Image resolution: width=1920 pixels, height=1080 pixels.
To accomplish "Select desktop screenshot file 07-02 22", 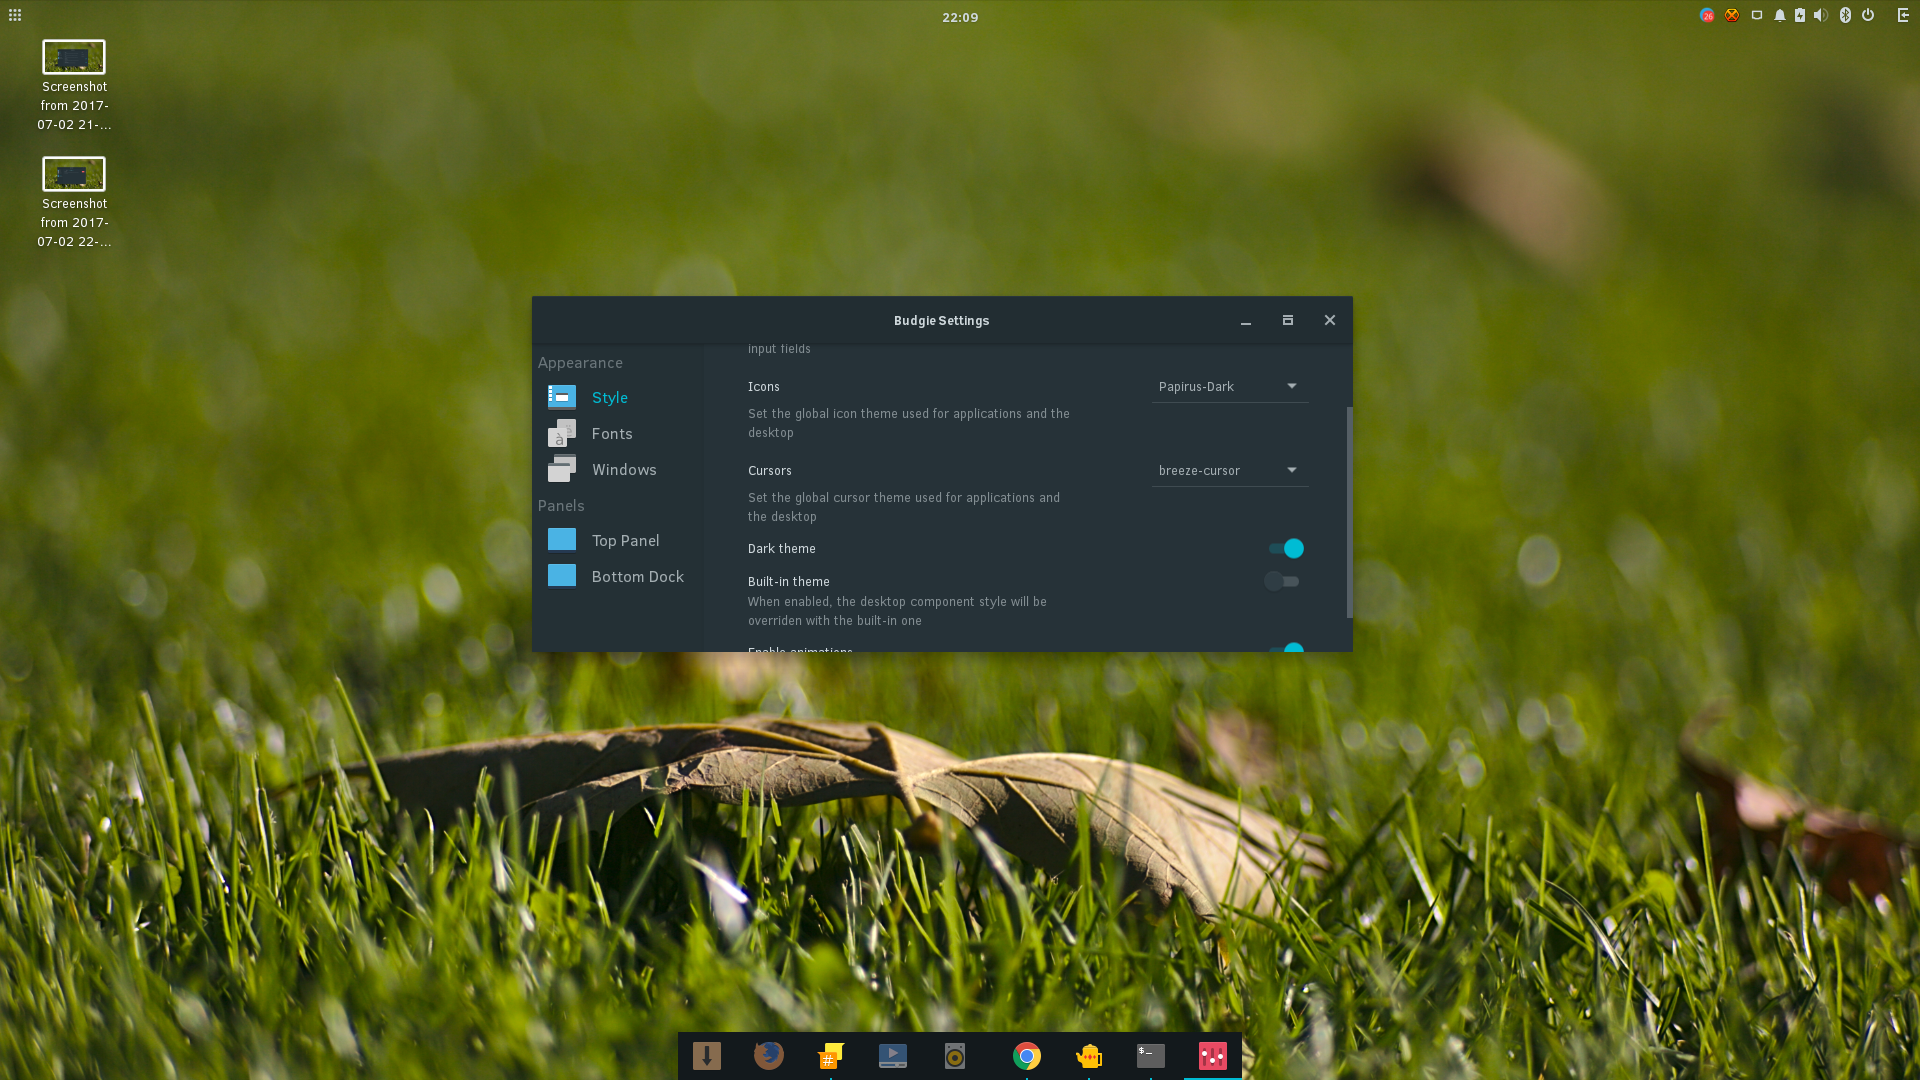I will click(x=74, y=204).
